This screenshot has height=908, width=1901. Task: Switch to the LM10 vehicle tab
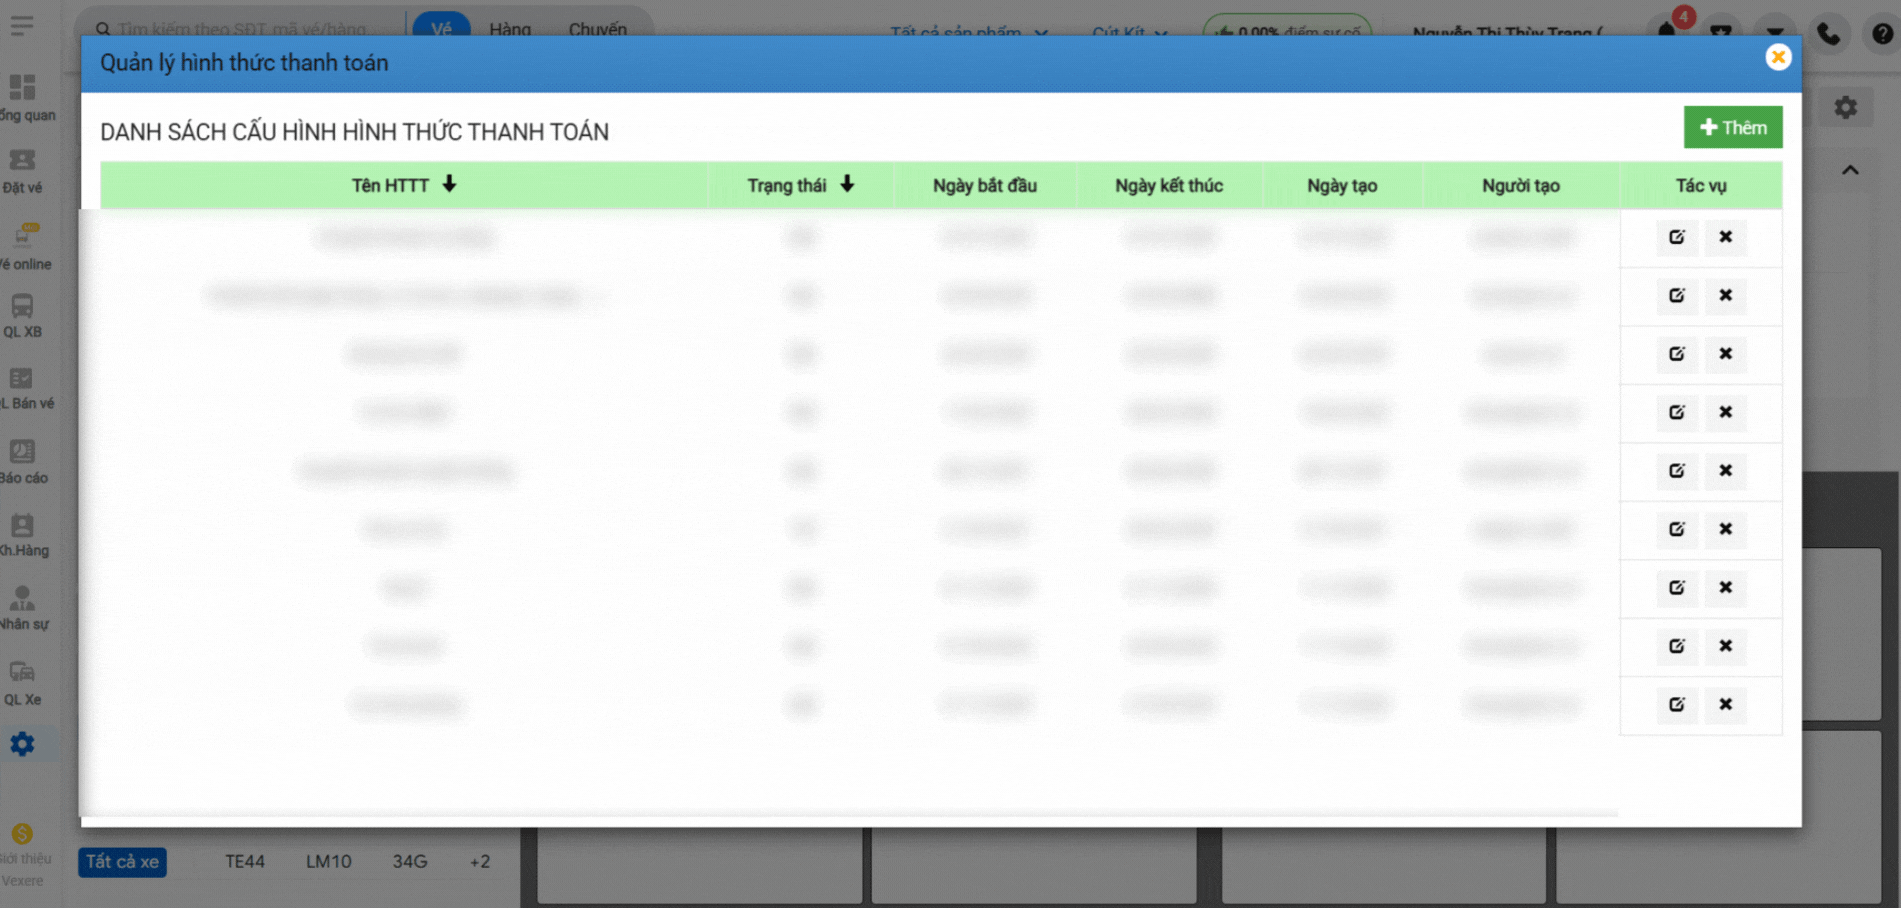click(x=328, y=861)
